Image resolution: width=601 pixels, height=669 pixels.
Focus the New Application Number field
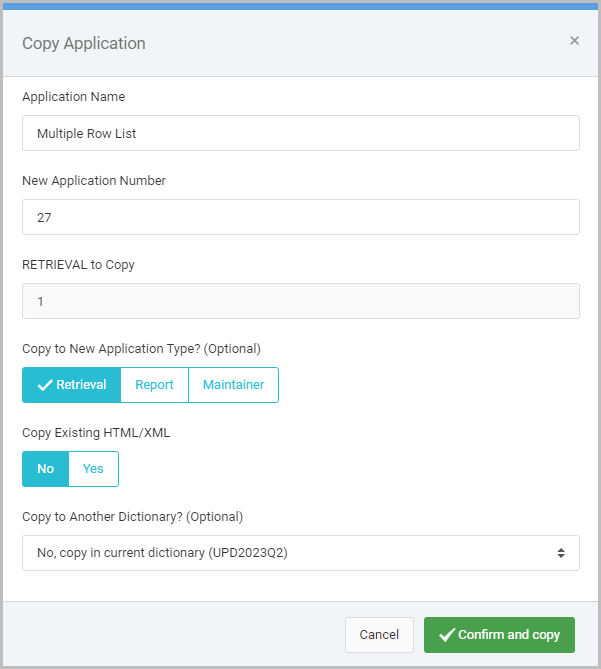pyautogui.click(x=301, y=217)
